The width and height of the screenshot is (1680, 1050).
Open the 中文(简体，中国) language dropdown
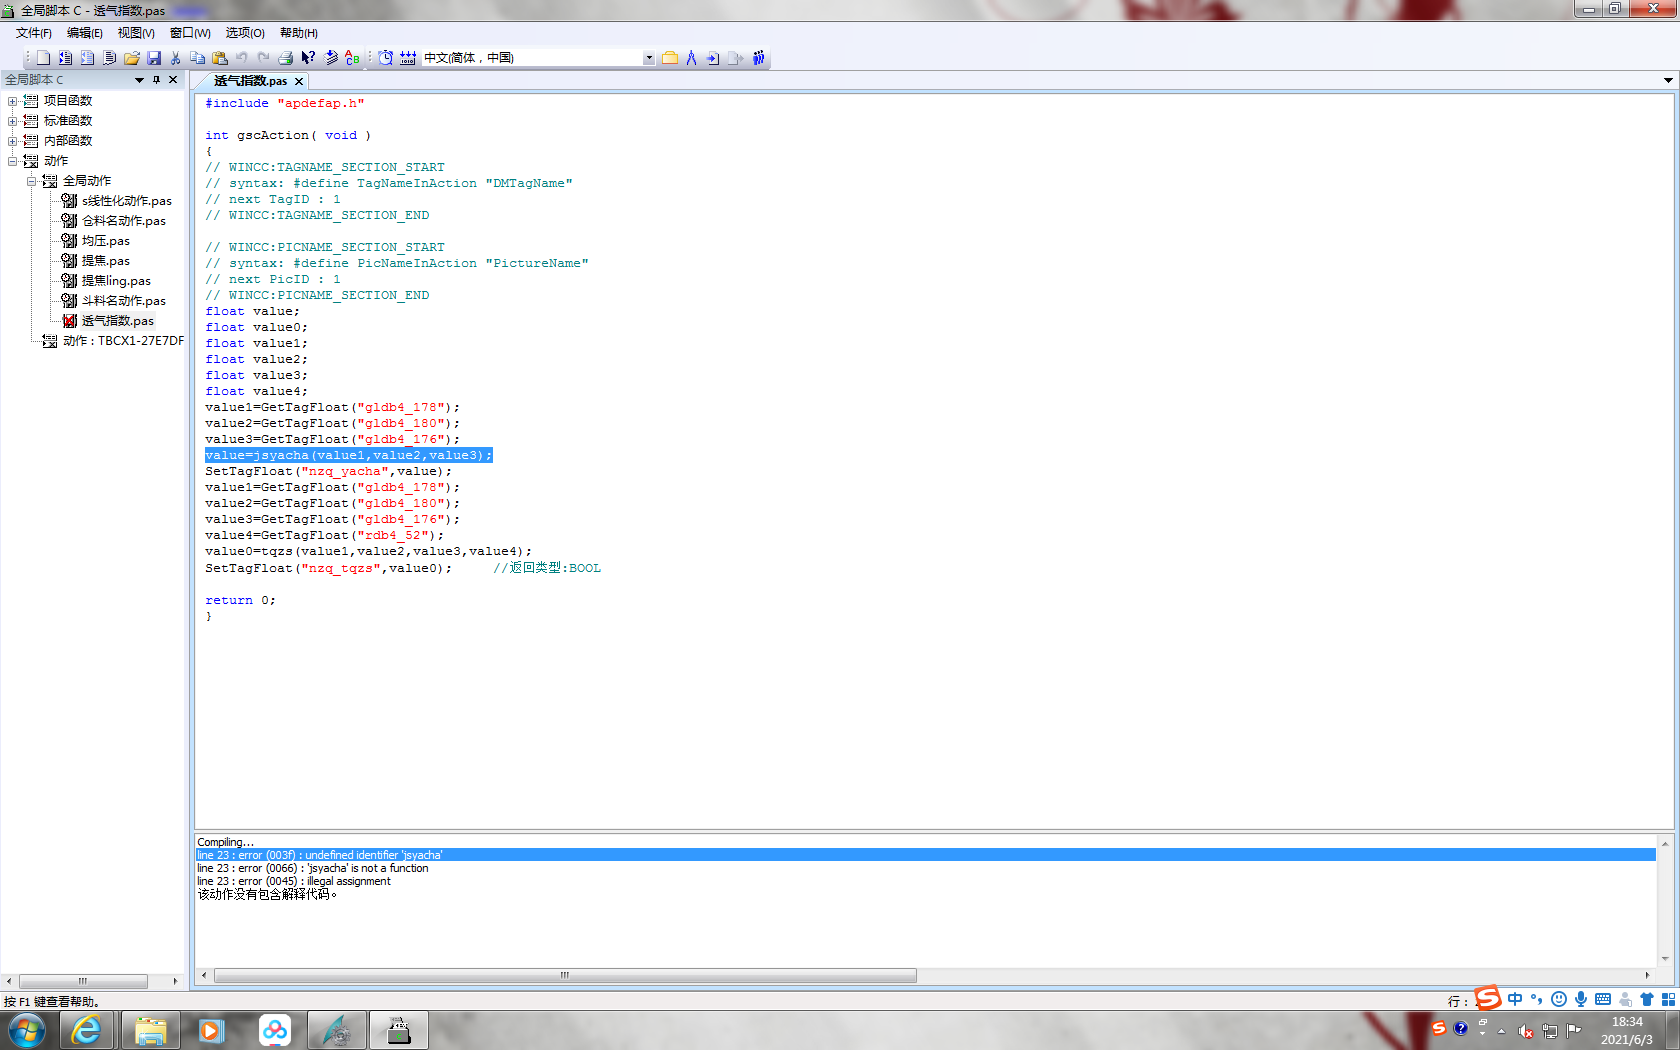click(x=648, y=58)
